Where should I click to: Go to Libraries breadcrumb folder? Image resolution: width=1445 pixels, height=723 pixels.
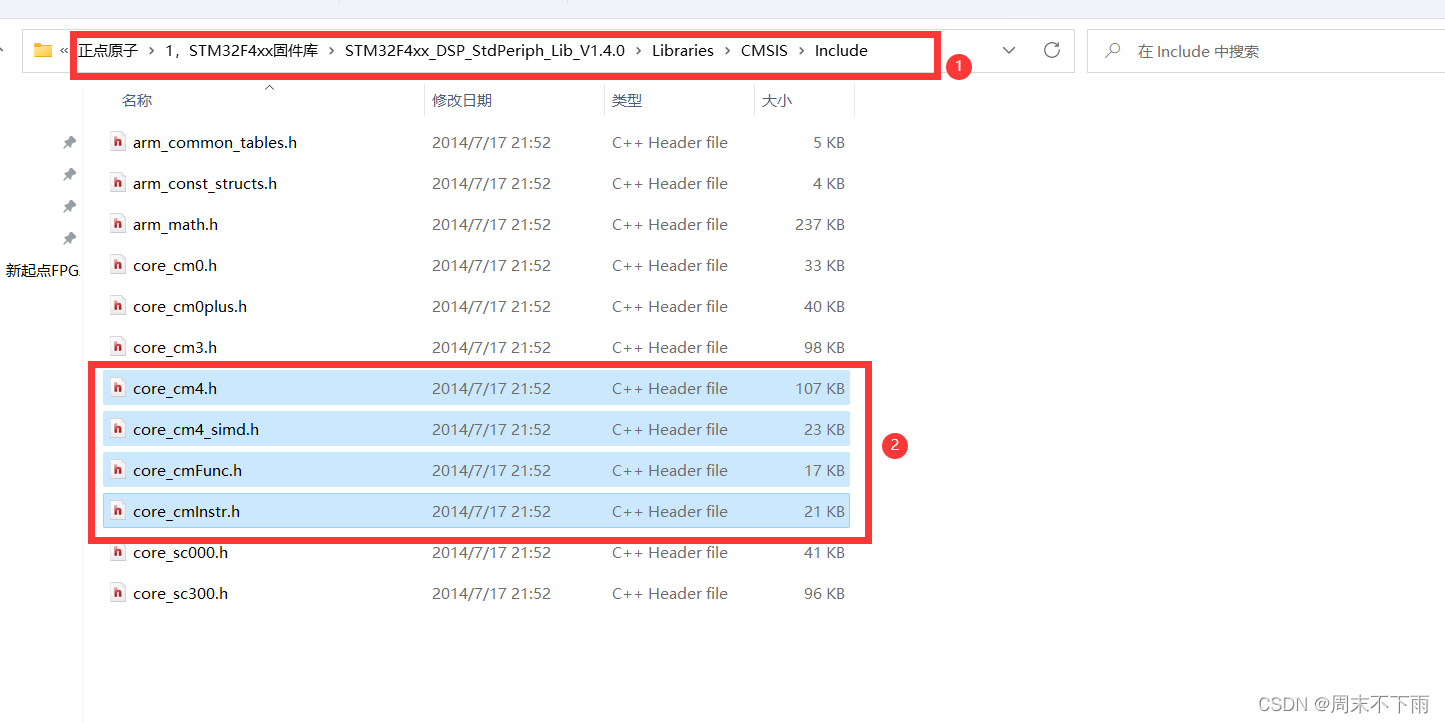point(683,51)
